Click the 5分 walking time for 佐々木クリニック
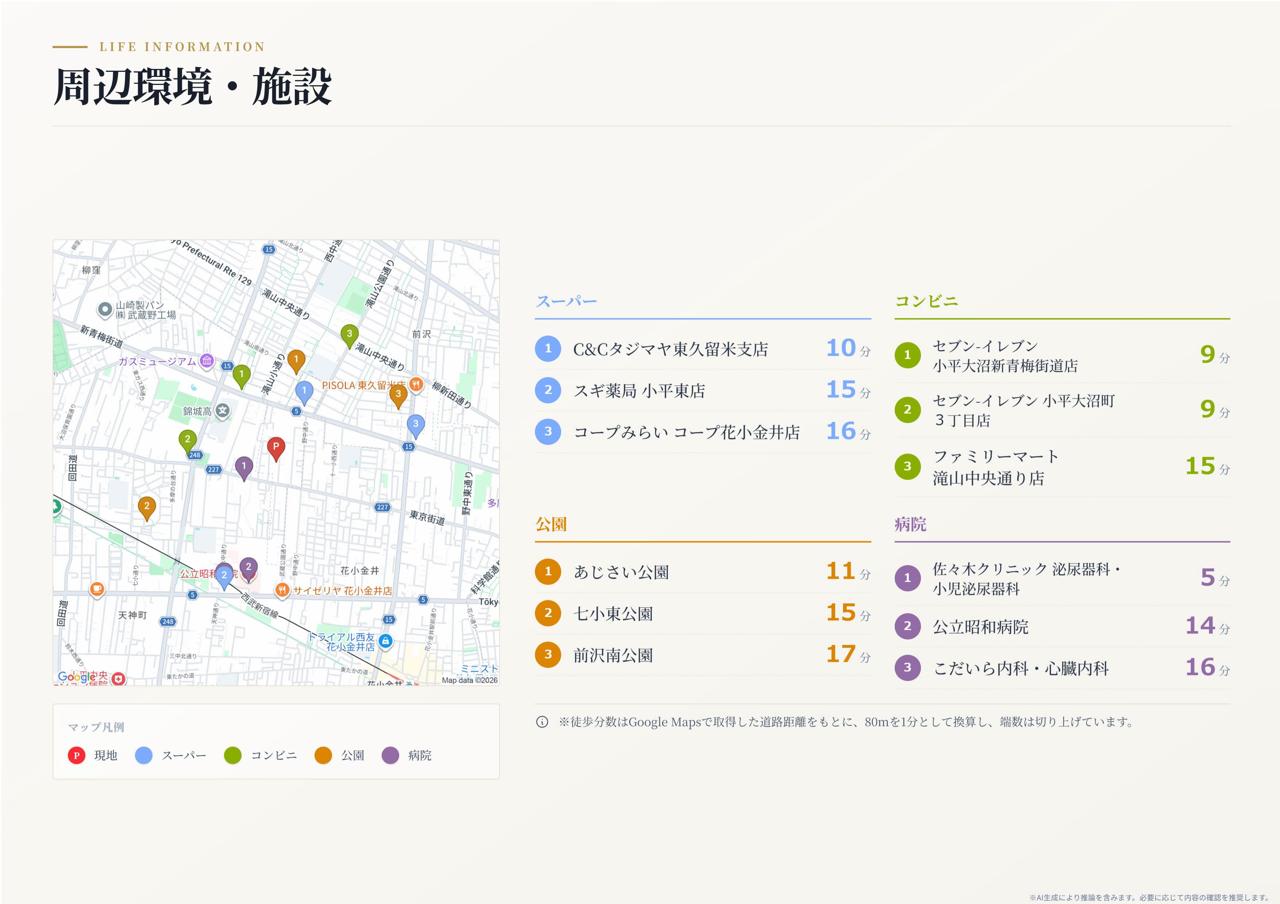The image size is (1280, 904). point(1215,578)
